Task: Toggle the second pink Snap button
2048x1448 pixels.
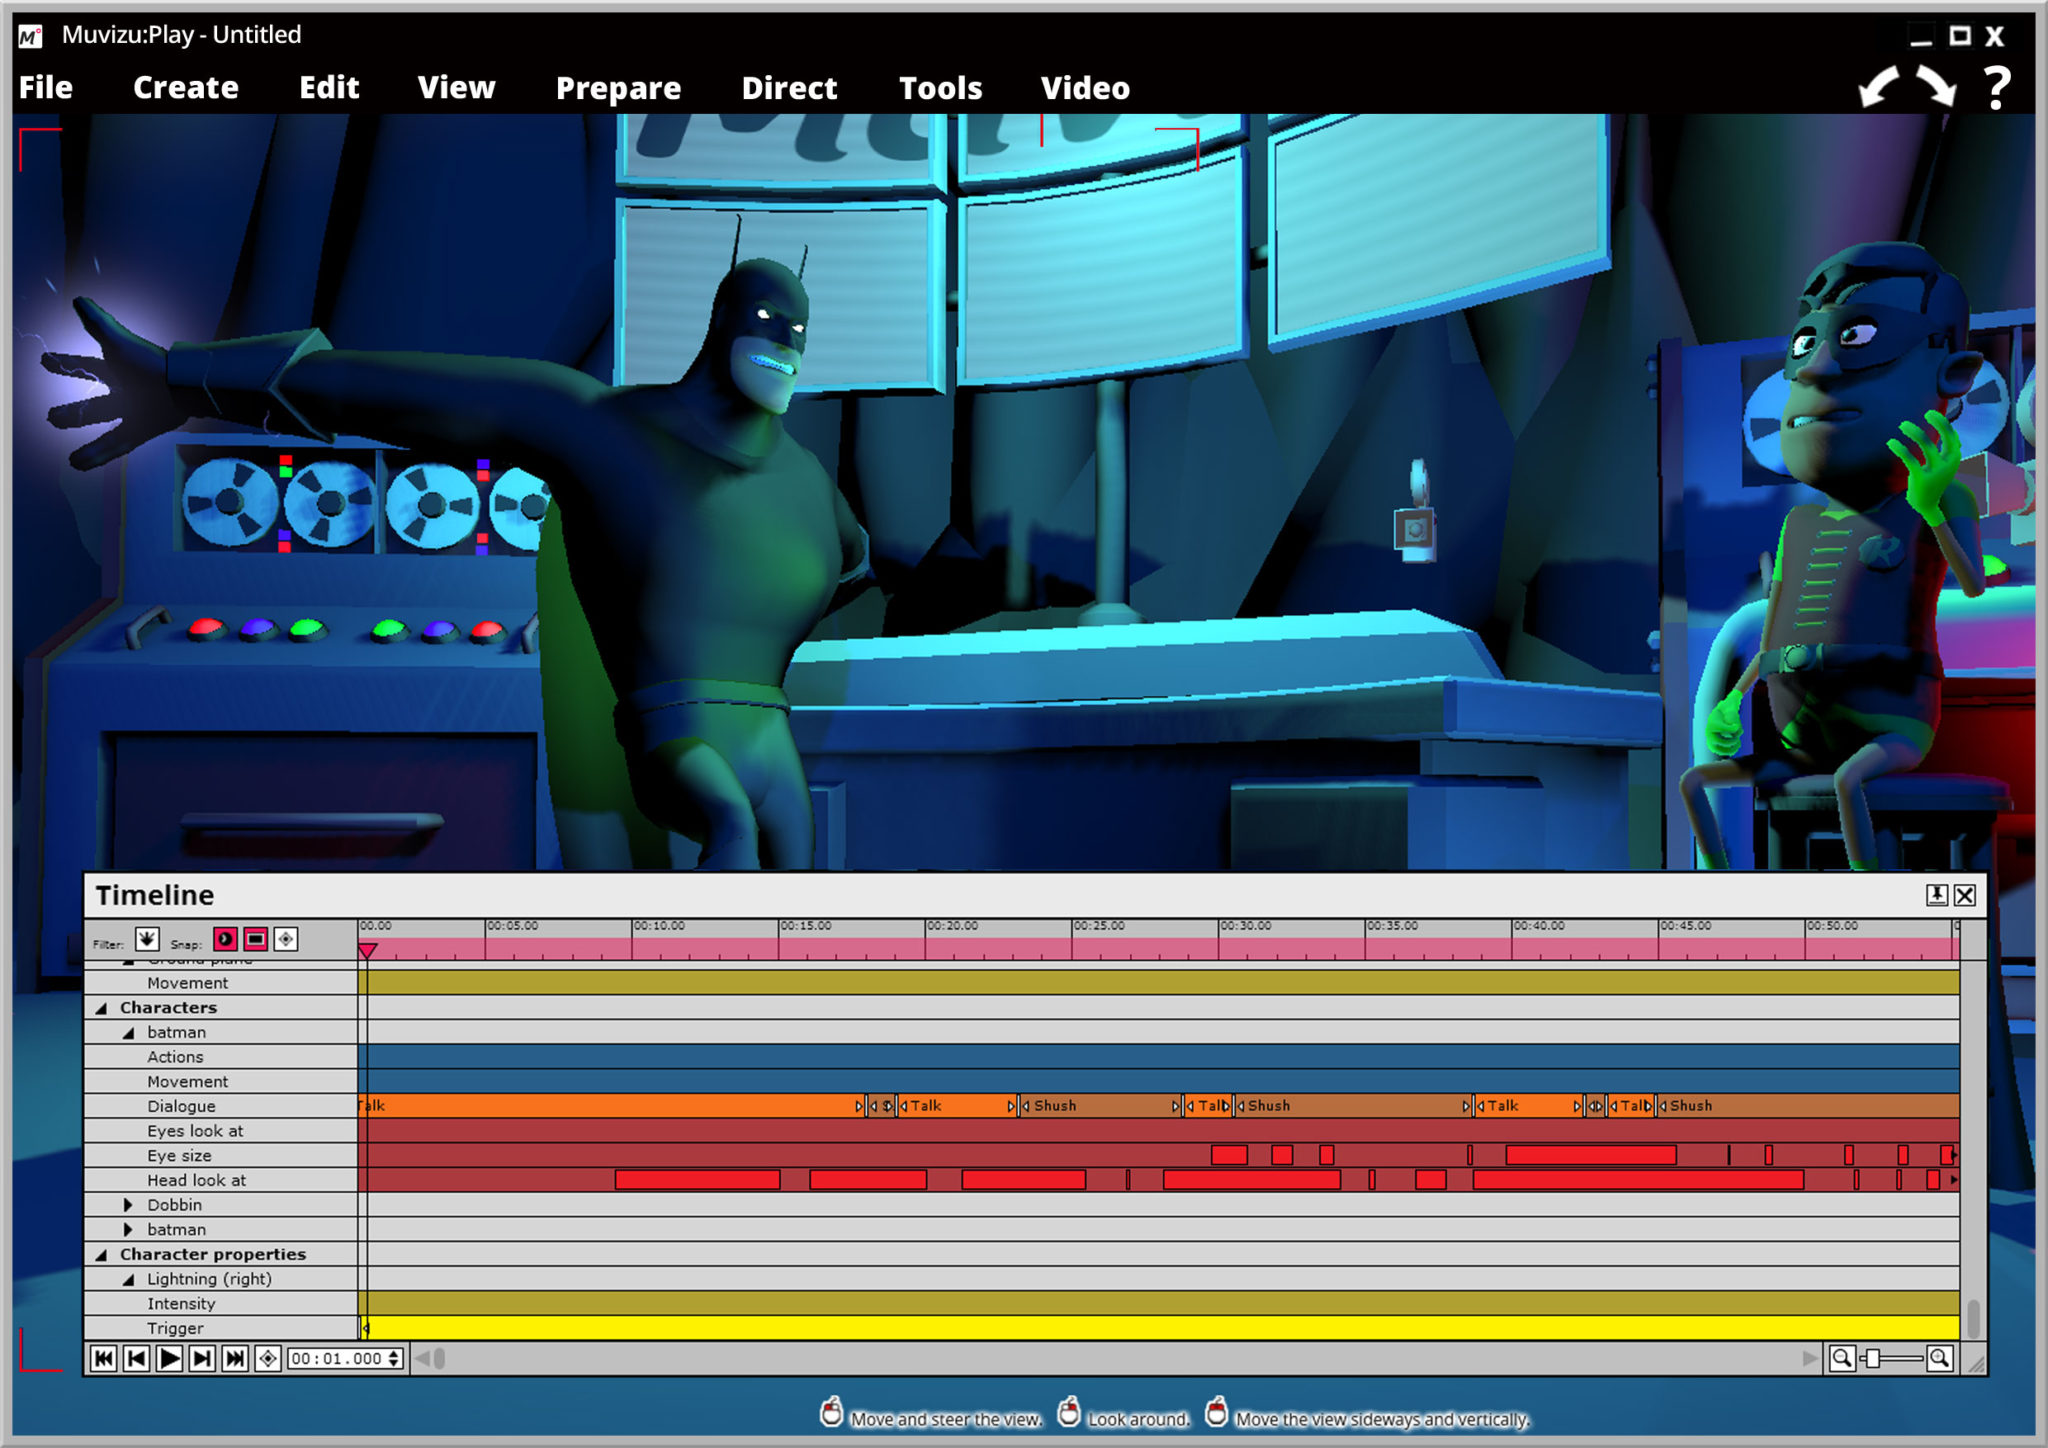Action: click(256, 939)
